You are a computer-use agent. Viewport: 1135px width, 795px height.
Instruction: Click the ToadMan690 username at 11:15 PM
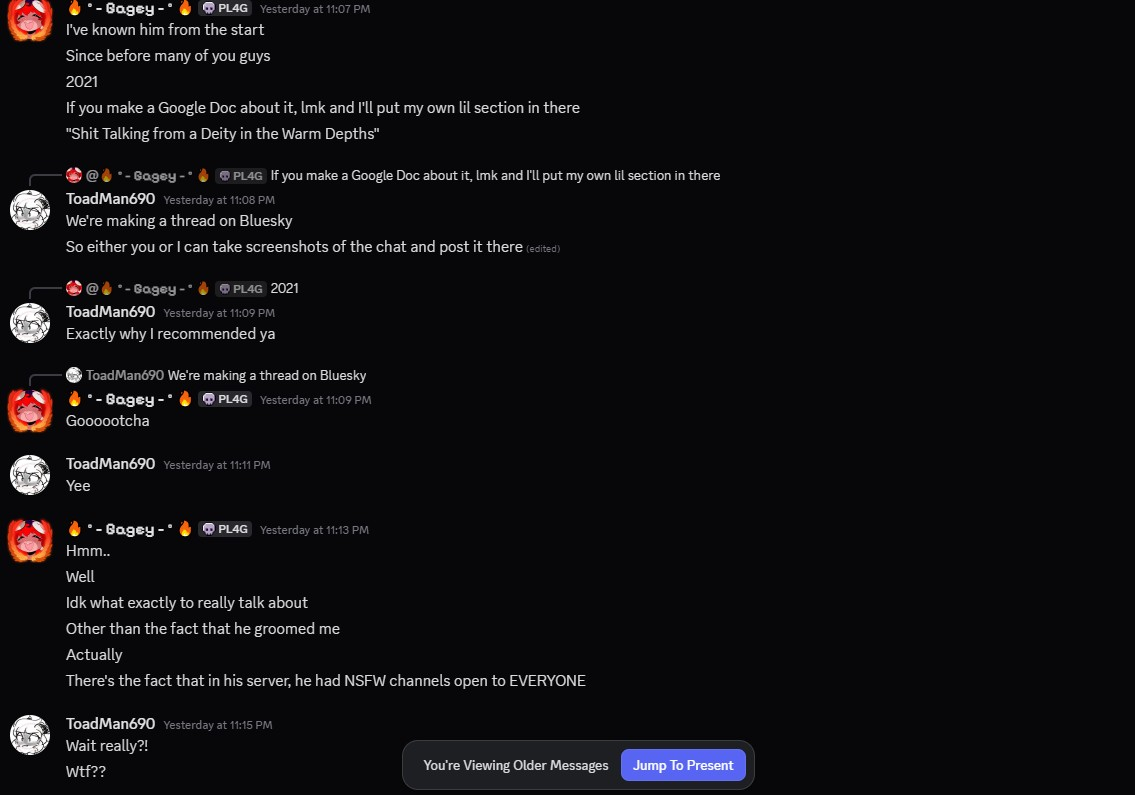click(110, 724)
